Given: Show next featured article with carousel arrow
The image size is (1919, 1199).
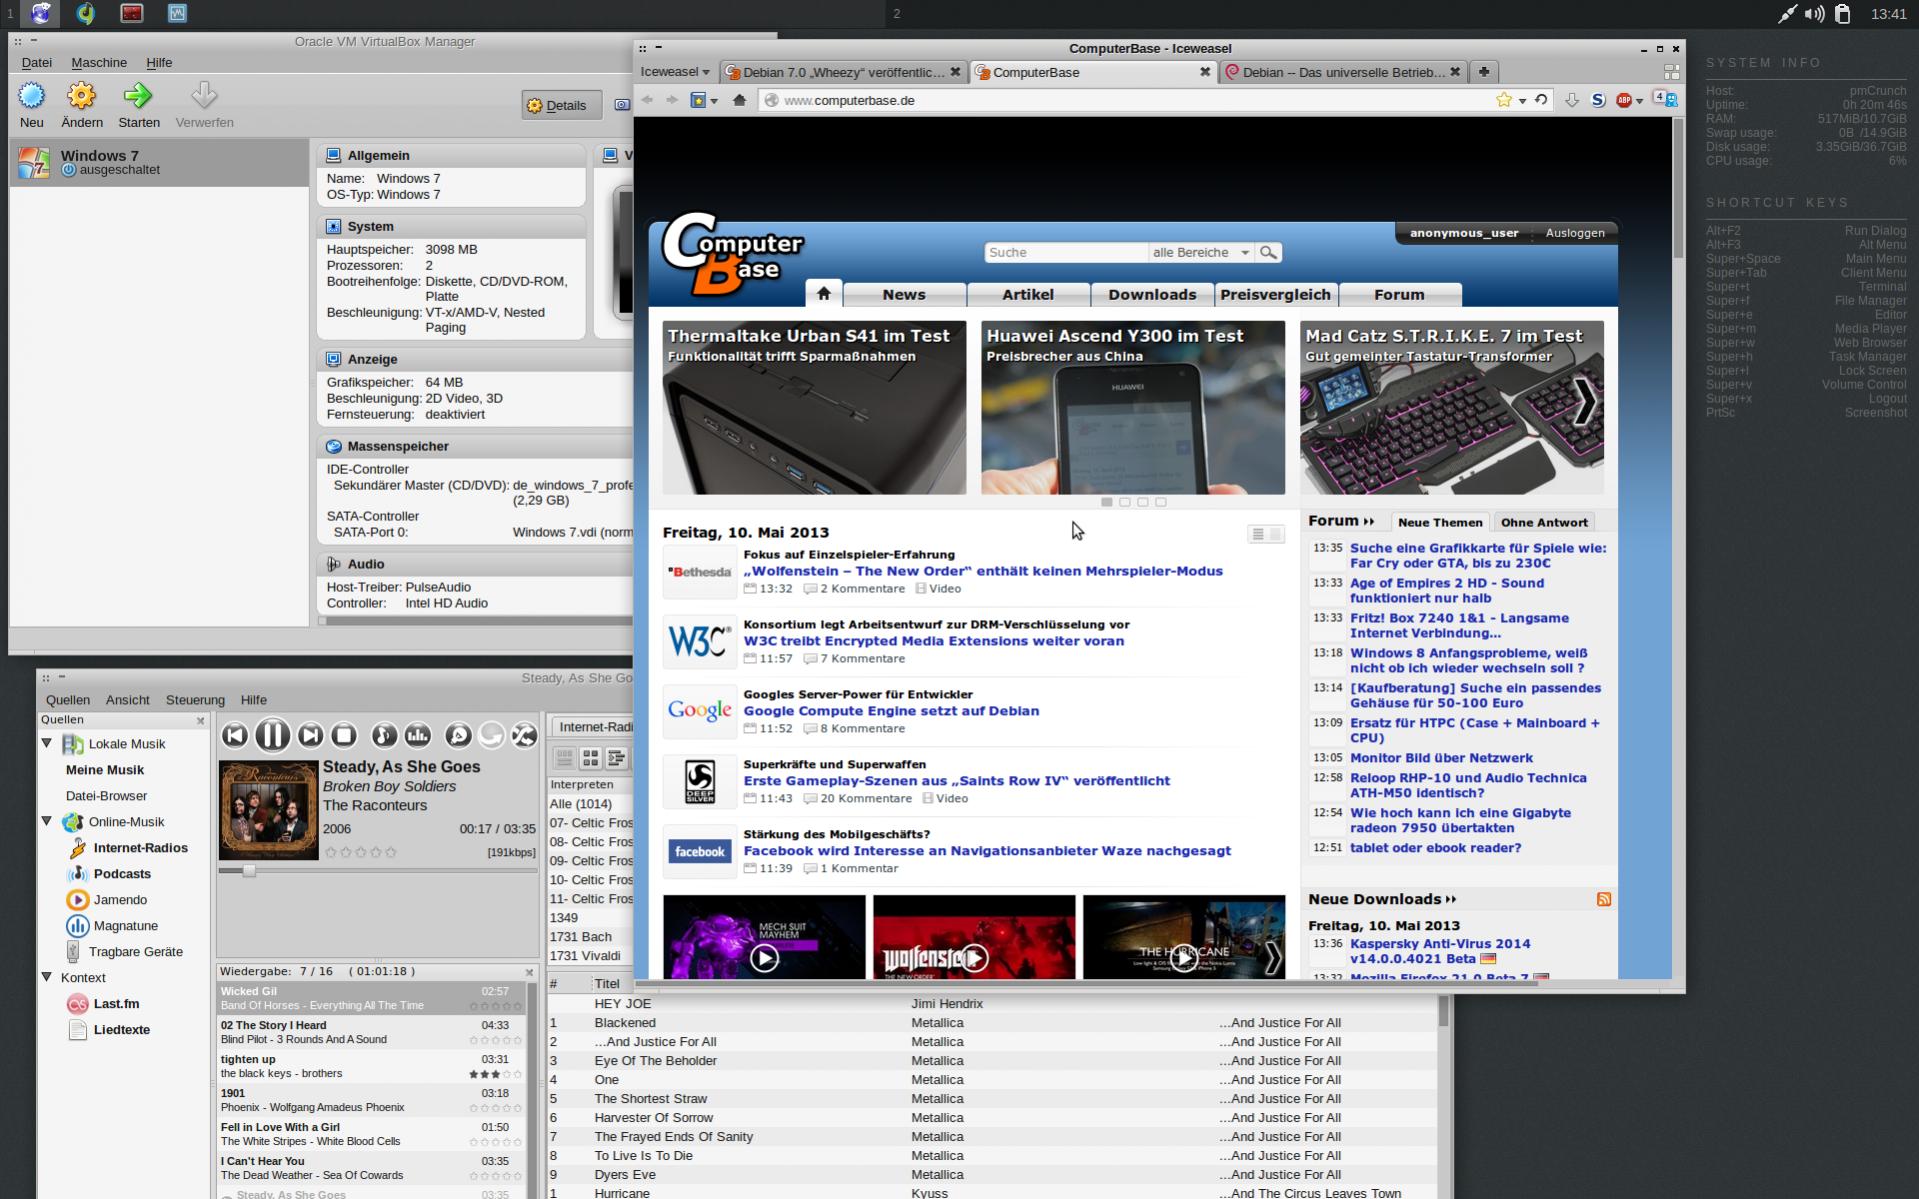Looking at the screenshot, I should point(1585,403).
